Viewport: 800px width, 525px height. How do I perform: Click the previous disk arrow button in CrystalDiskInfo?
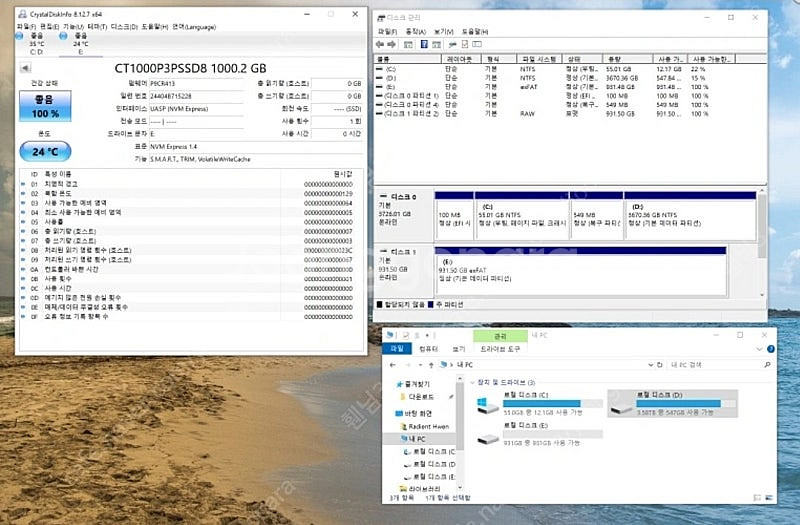(x=26, y=67)
